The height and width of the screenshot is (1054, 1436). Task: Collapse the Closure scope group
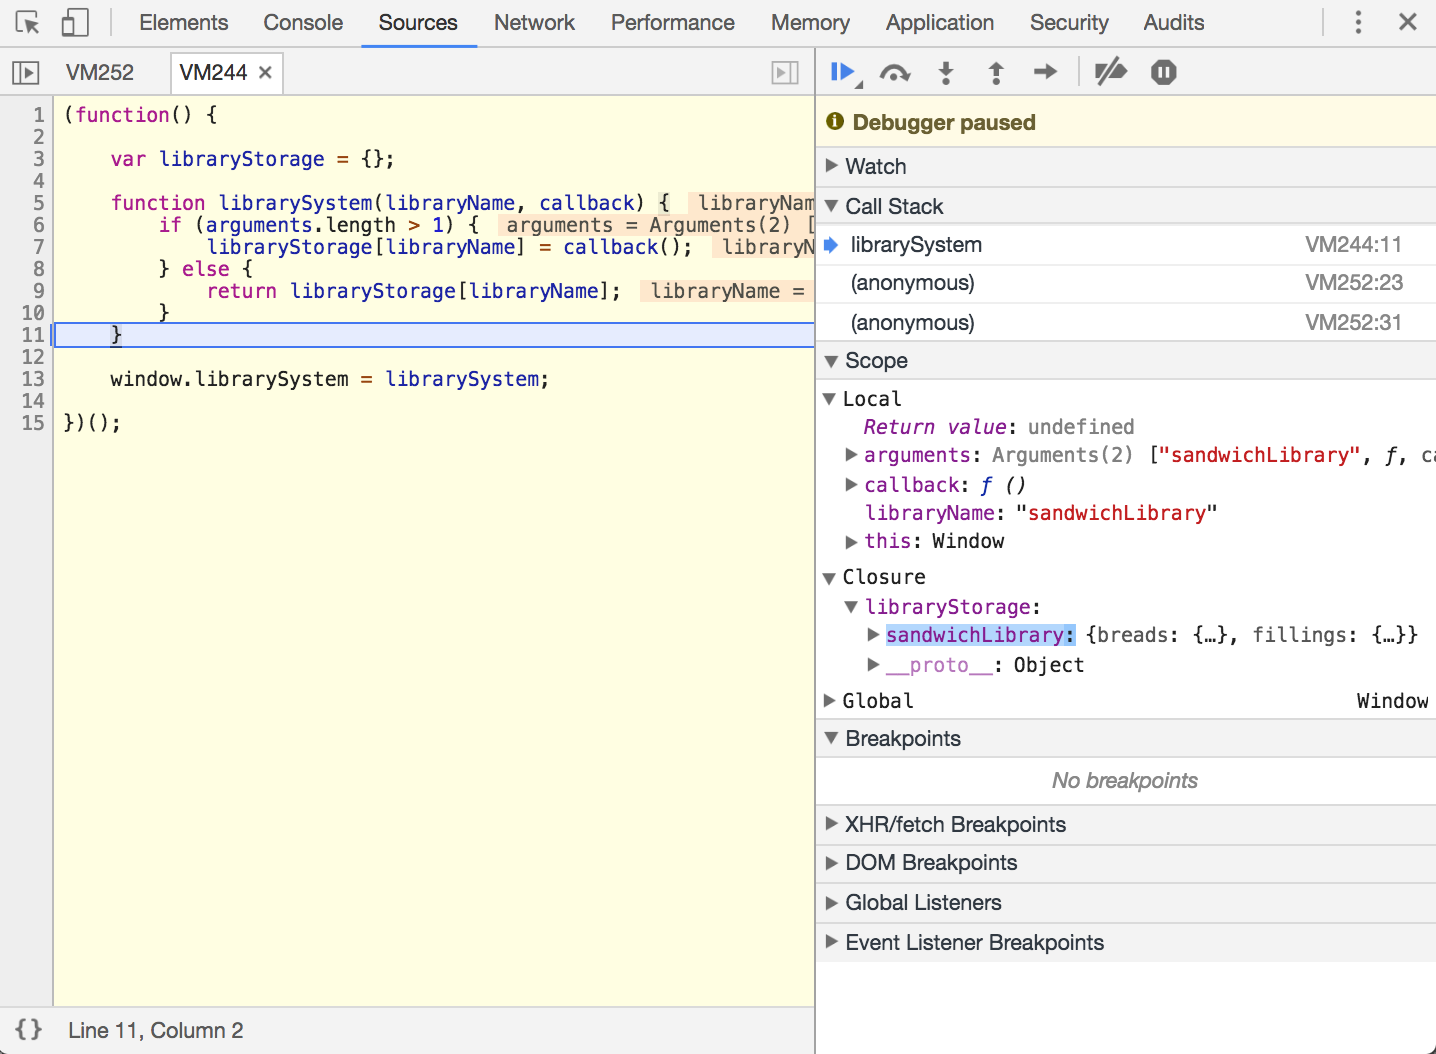pyautogui.click(x=829, y=577)
